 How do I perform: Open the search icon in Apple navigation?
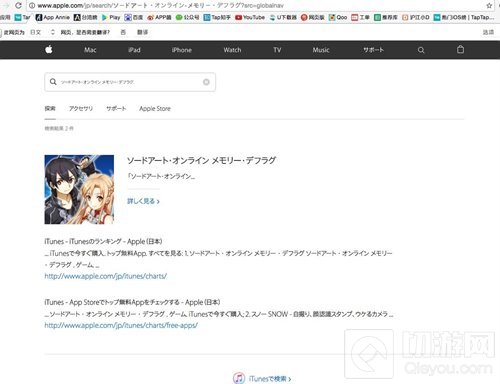421,50
